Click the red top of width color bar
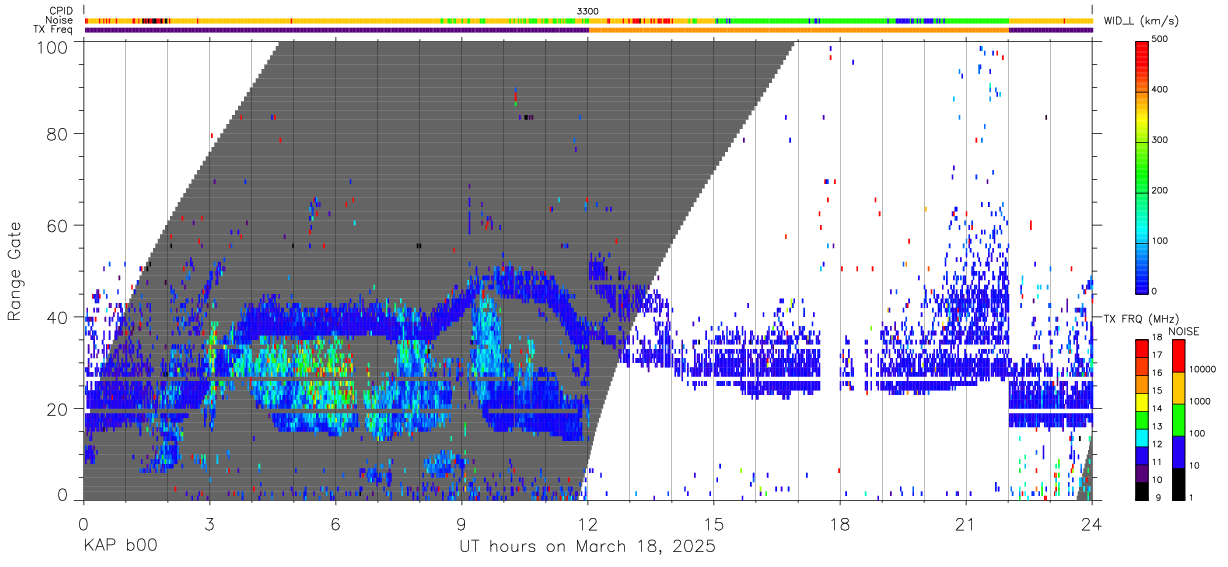 tap(1141, 48)
